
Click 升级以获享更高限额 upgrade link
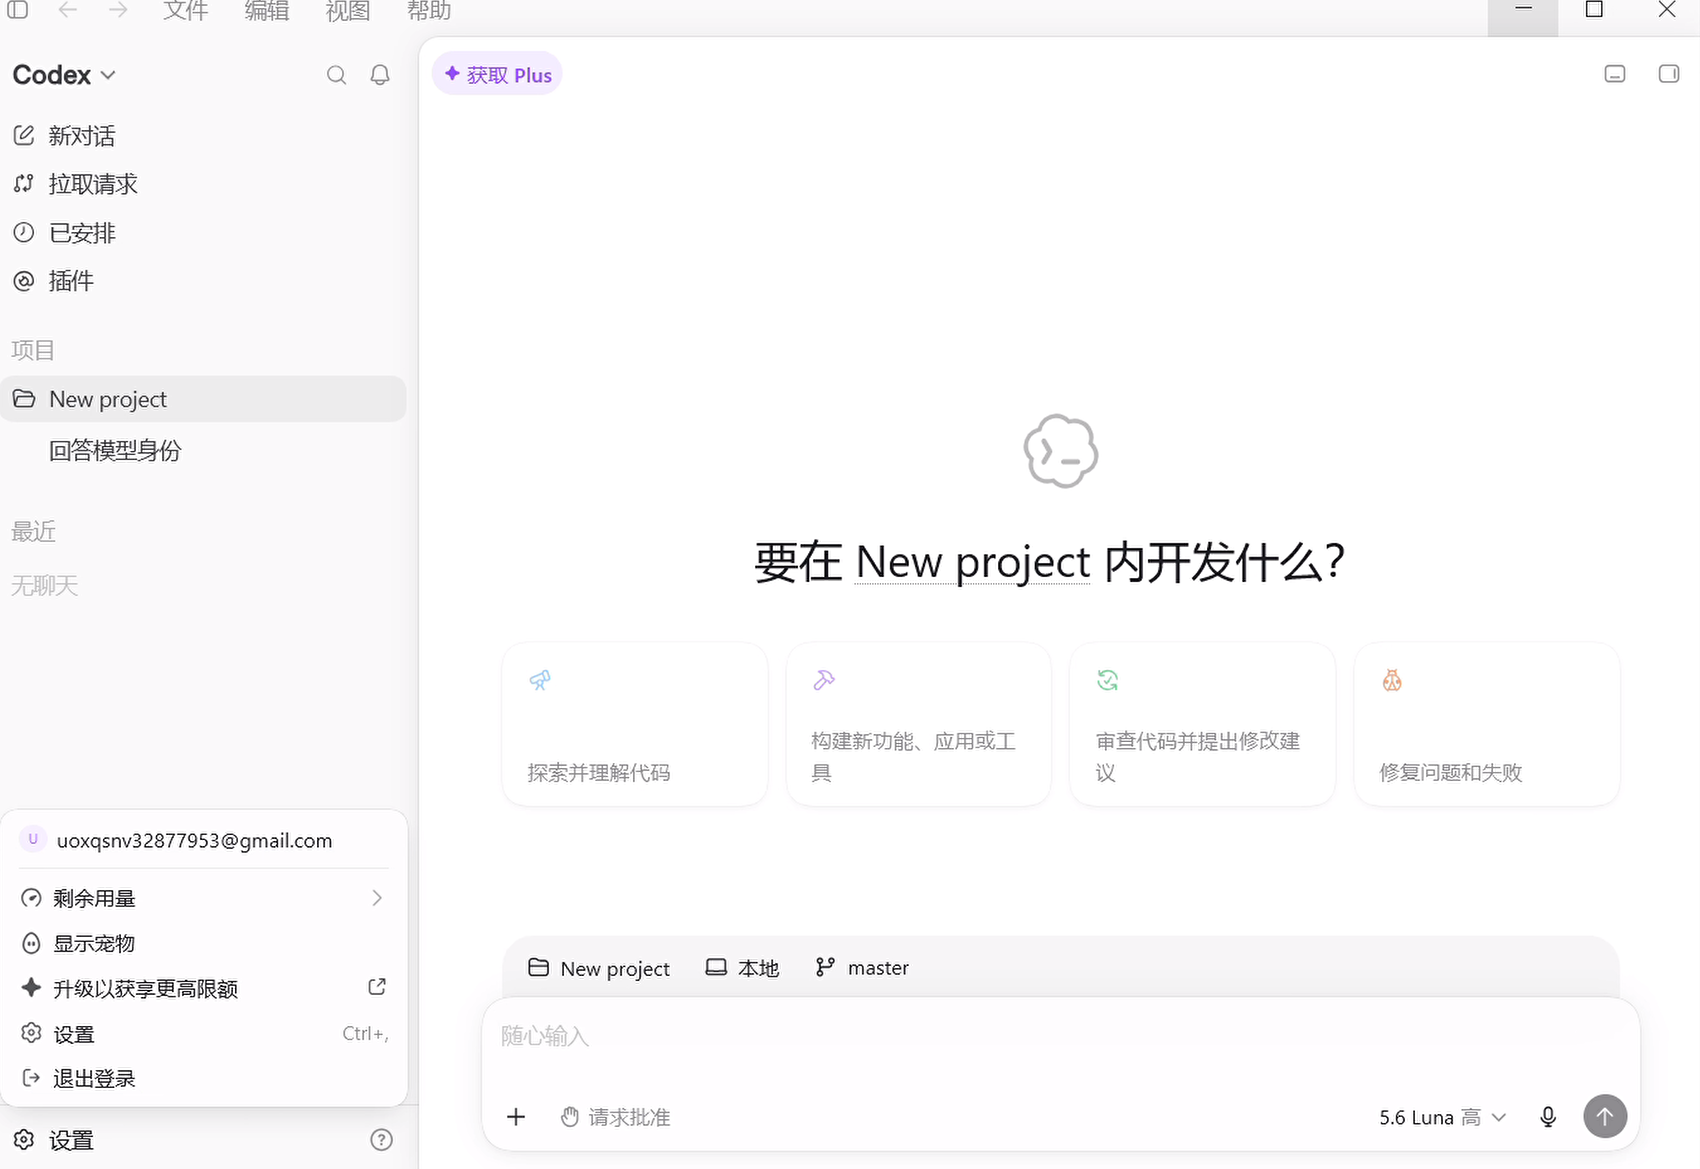[x=204, y=988]
